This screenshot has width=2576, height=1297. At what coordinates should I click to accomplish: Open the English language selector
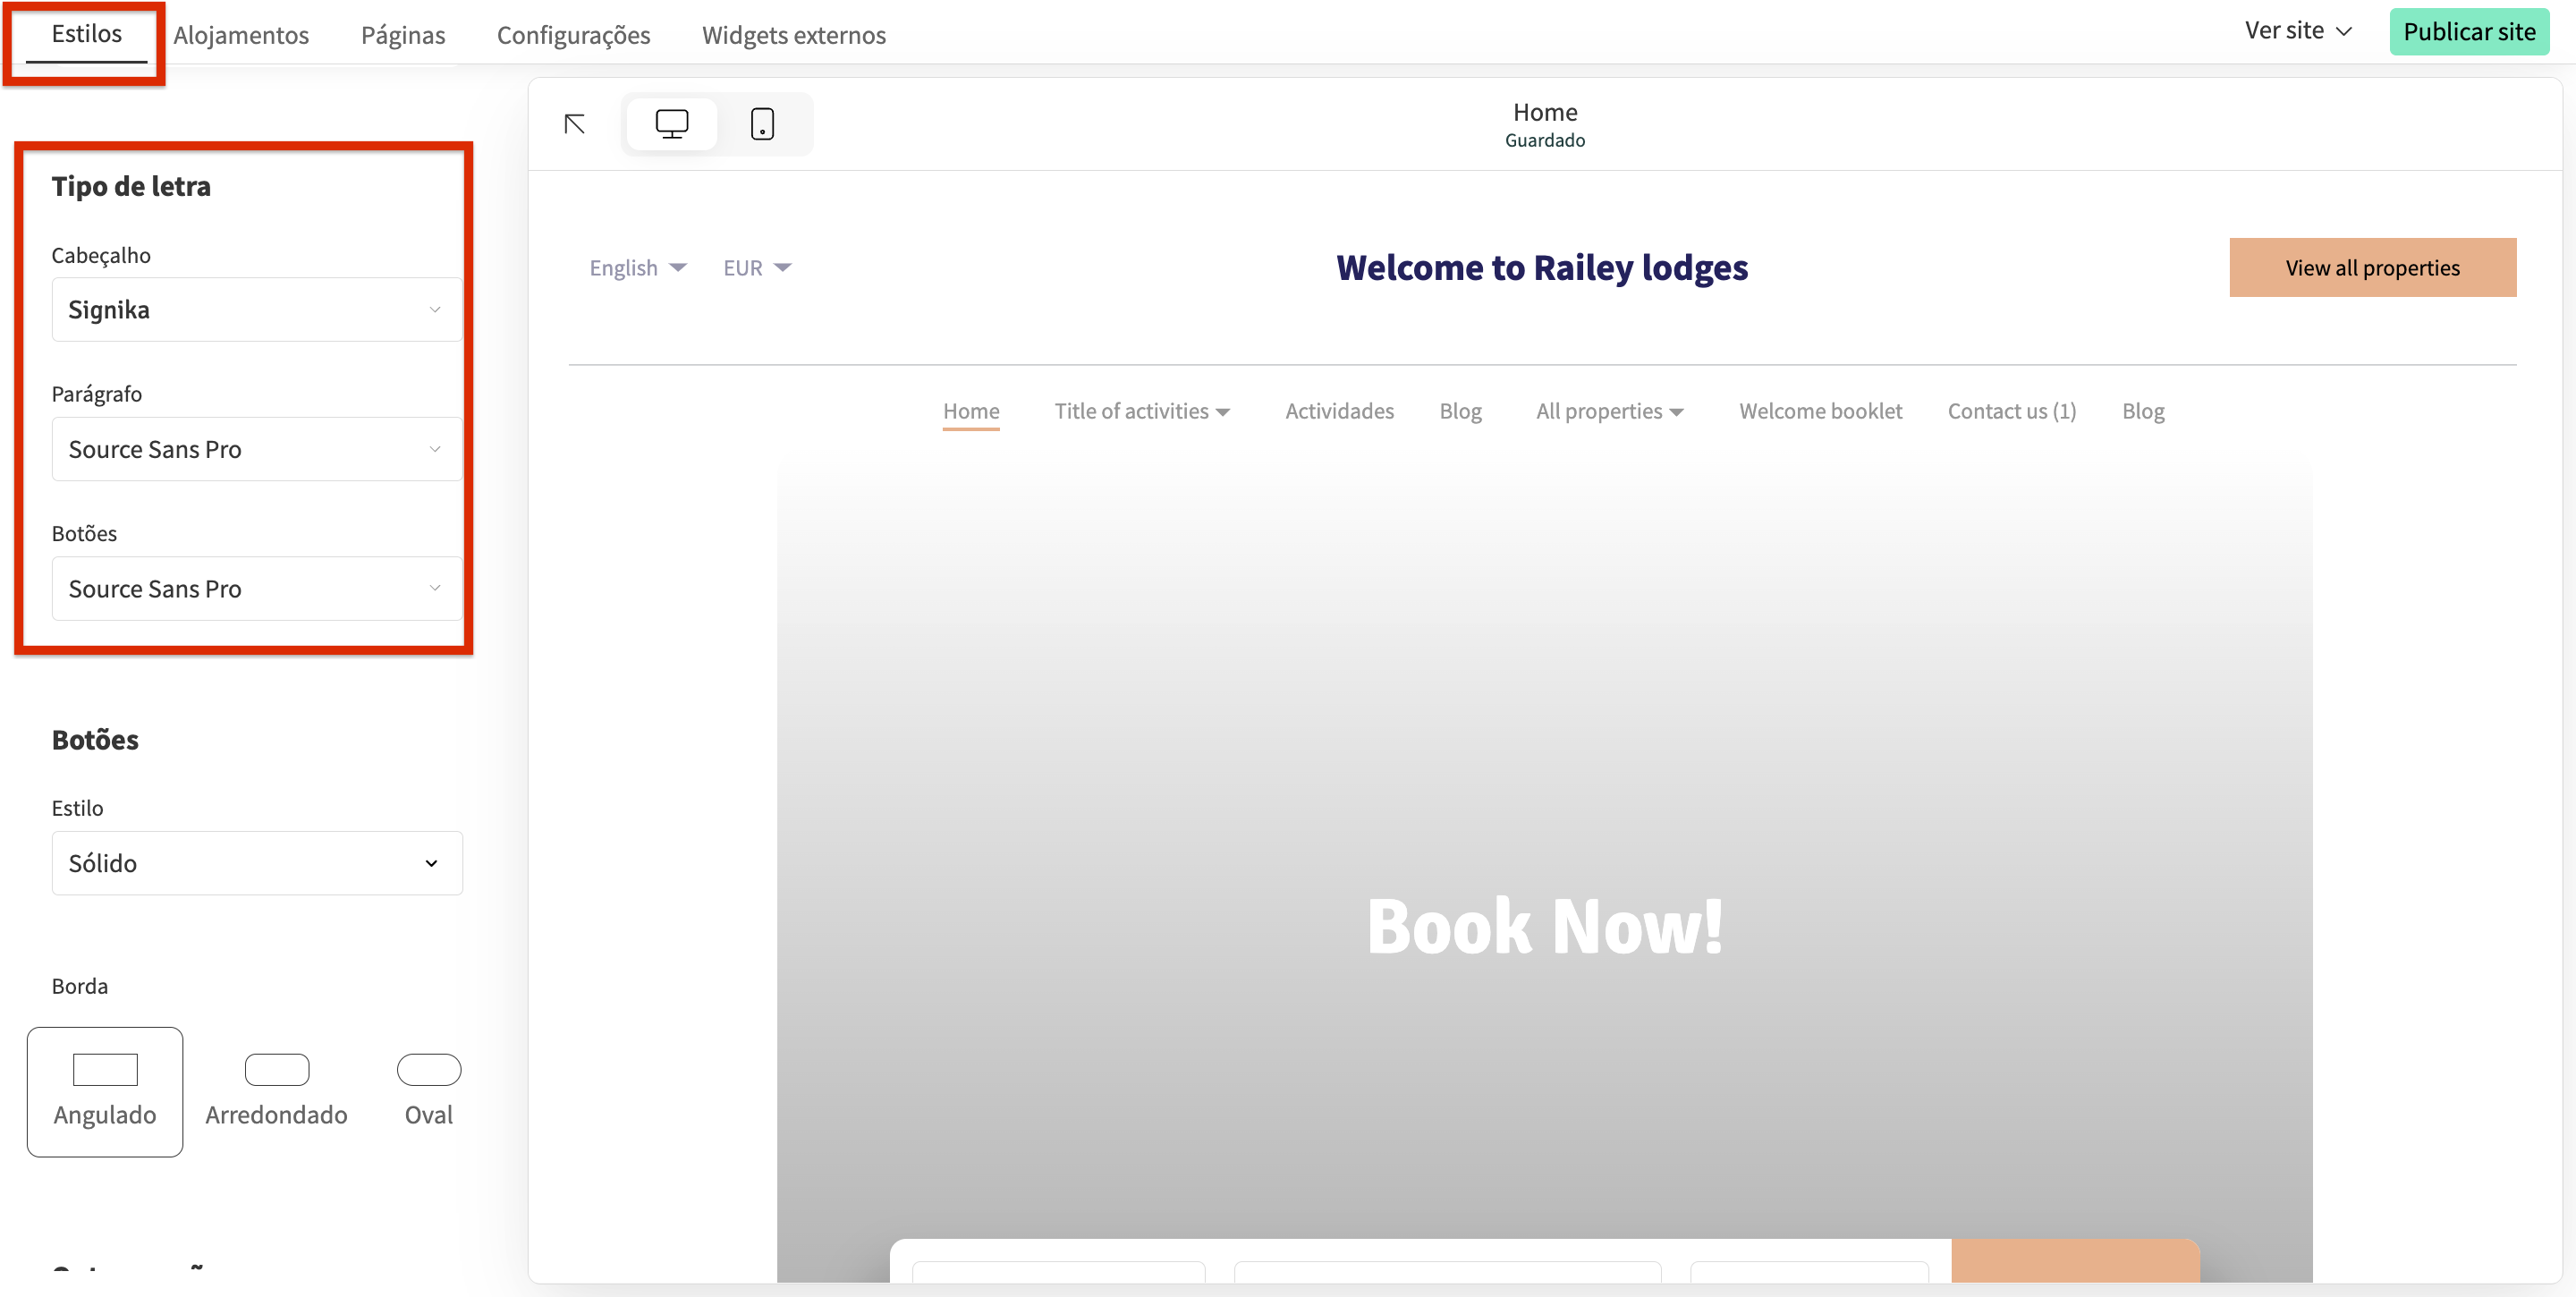click(637, 268)
